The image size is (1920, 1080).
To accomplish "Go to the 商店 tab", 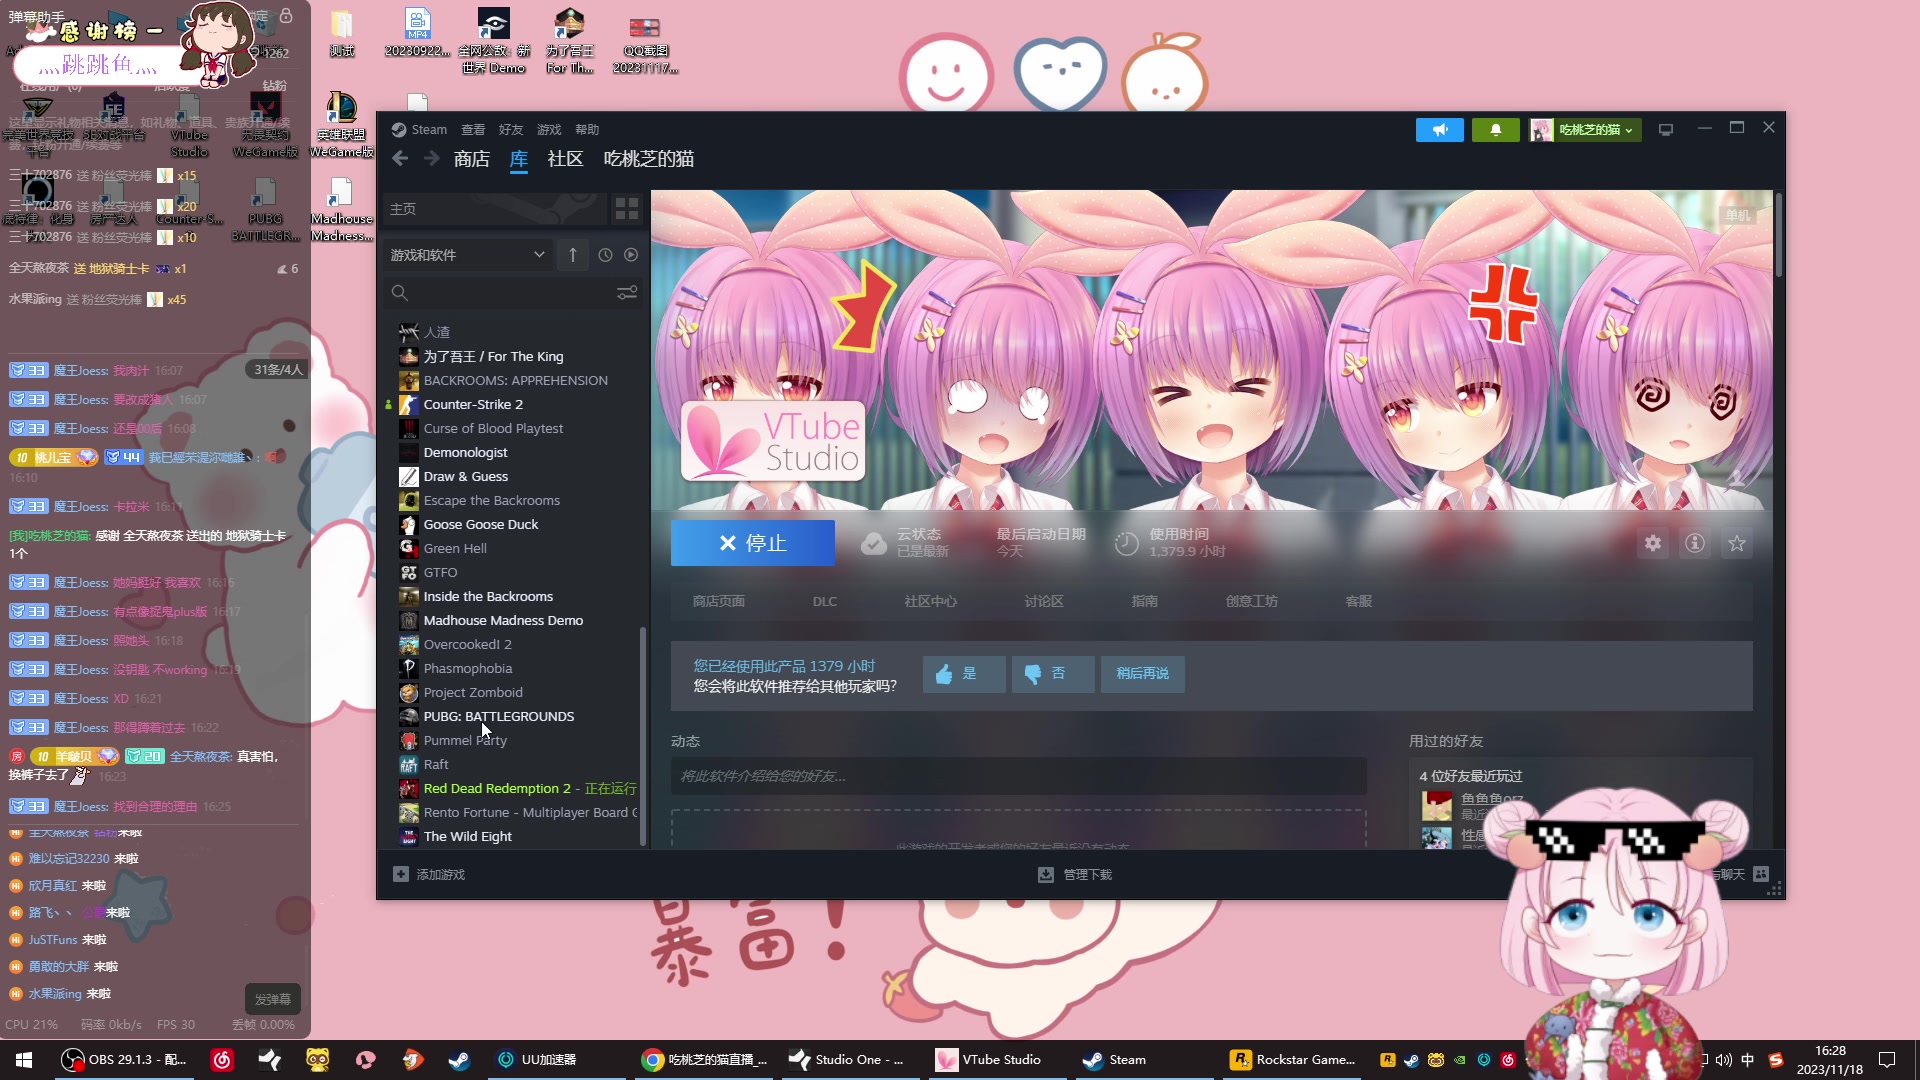I will coord(472,159).
